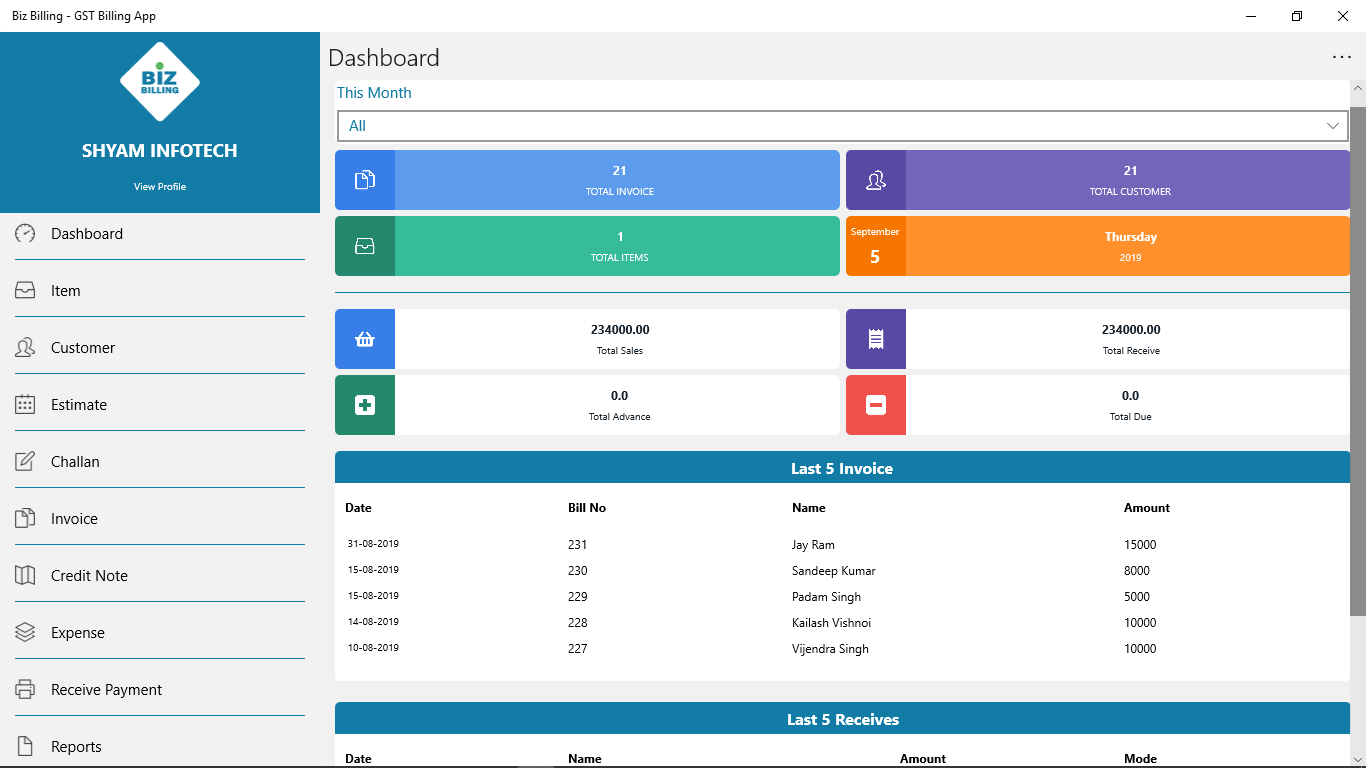The width and height of the screenshot is (1366, 768).
Task: Click the amount 15000
Action: point(1140,545)
